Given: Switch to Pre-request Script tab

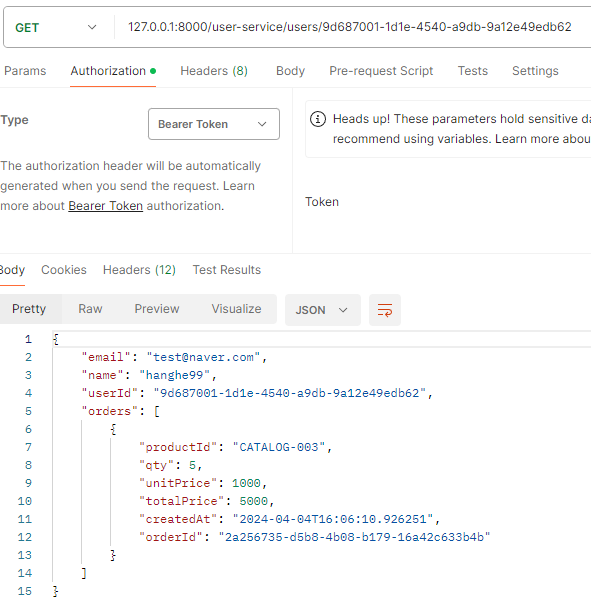Looking at the screenshot, I should (x=381, y=71).
